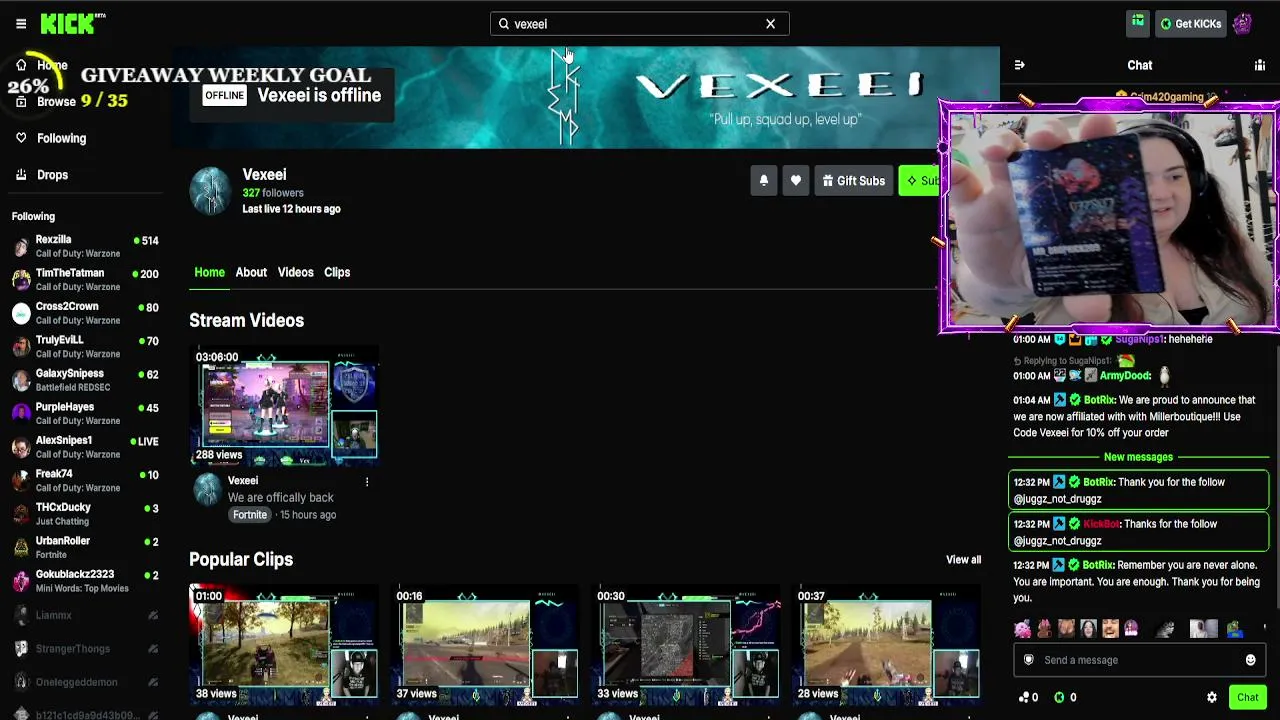Go to the KICK logo homepage
The width and height of the screenshot is (1280, 720).
(x=72, y=23)
